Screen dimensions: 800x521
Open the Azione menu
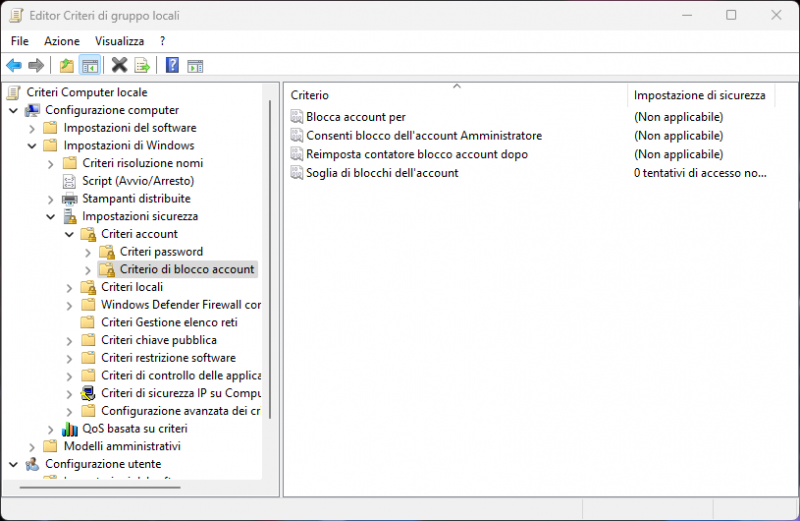pyautogui.click(x=62, y=41)
